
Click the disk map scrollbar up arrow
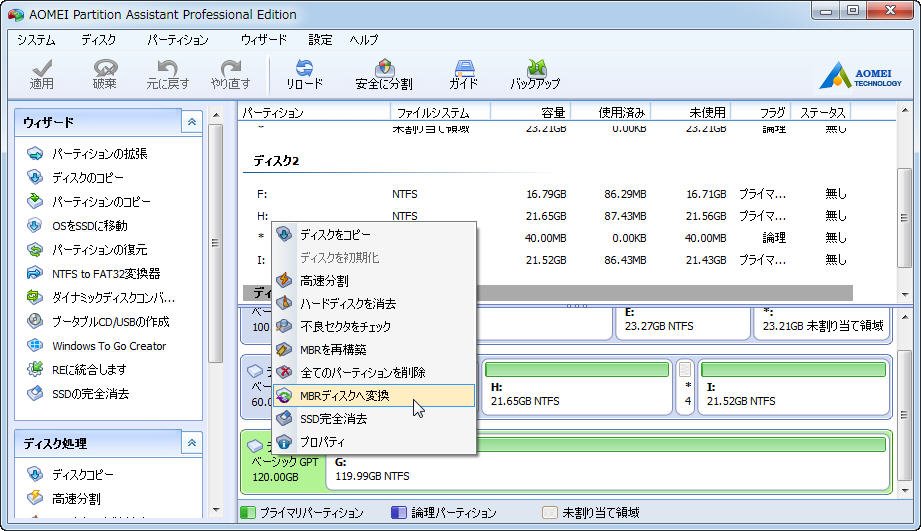coord(905,317)
